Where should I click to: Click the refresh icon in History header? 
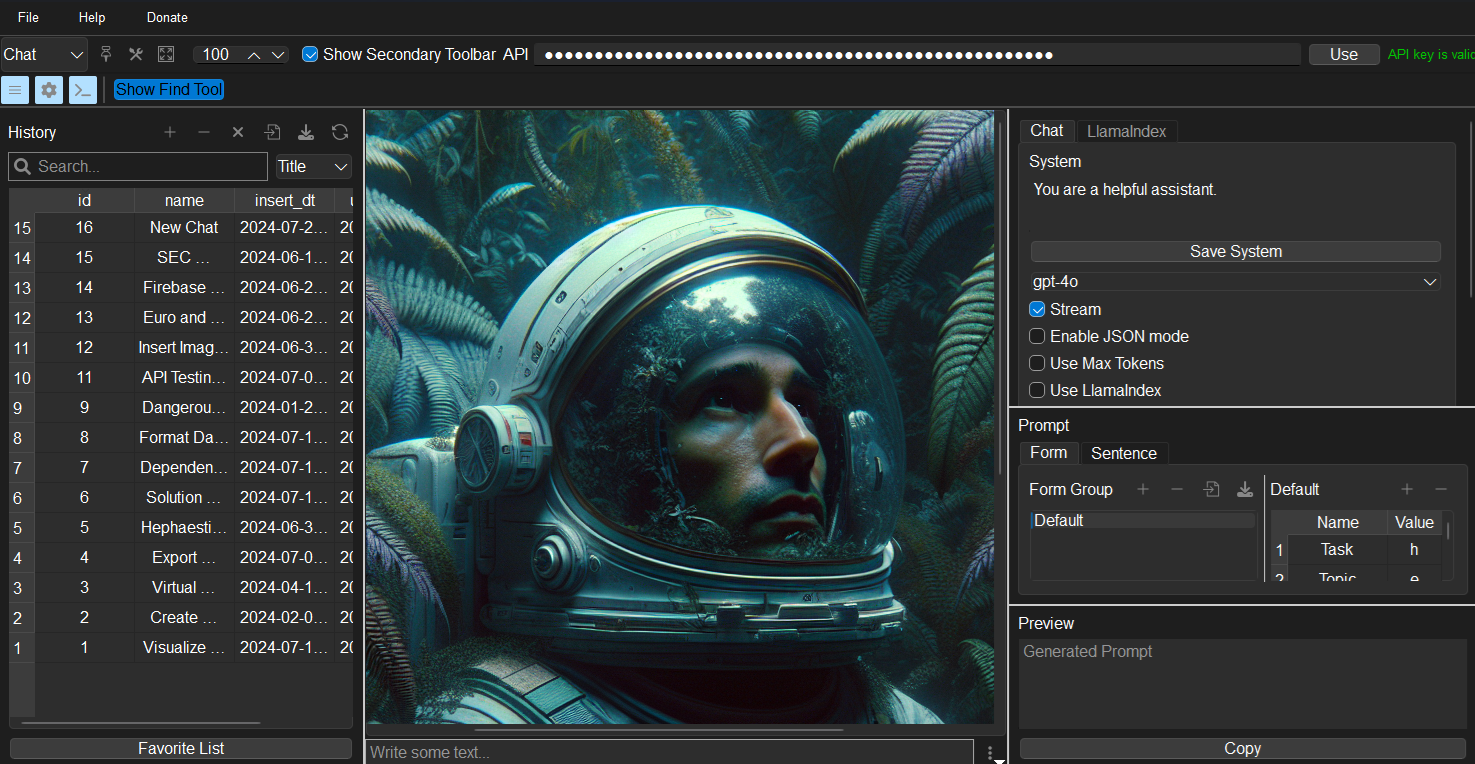(x=340, y=132)
